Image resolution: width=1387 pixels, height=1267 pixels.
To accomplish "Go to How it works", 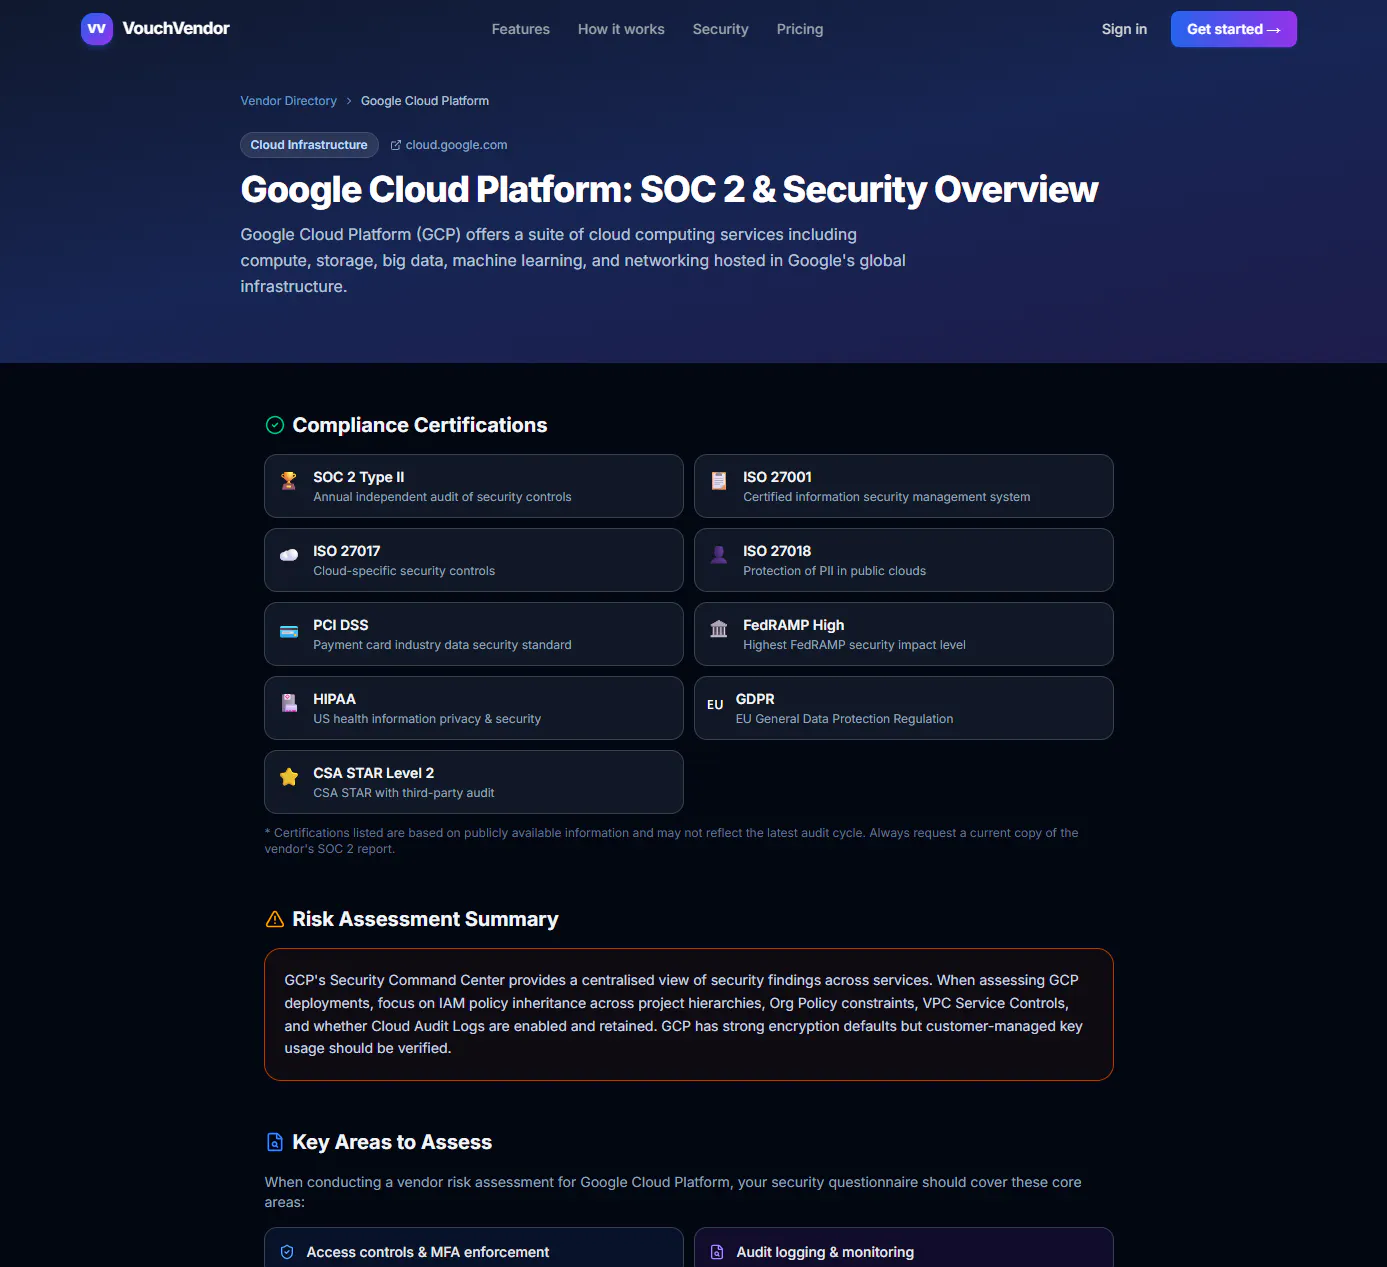I will (621, 29).
